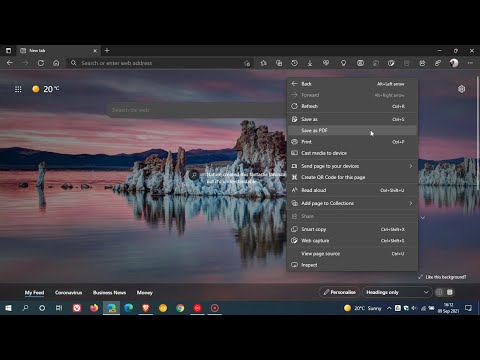480x360 pixels.
Task: Open the Headings only dropdown
Action: point(397,292)
